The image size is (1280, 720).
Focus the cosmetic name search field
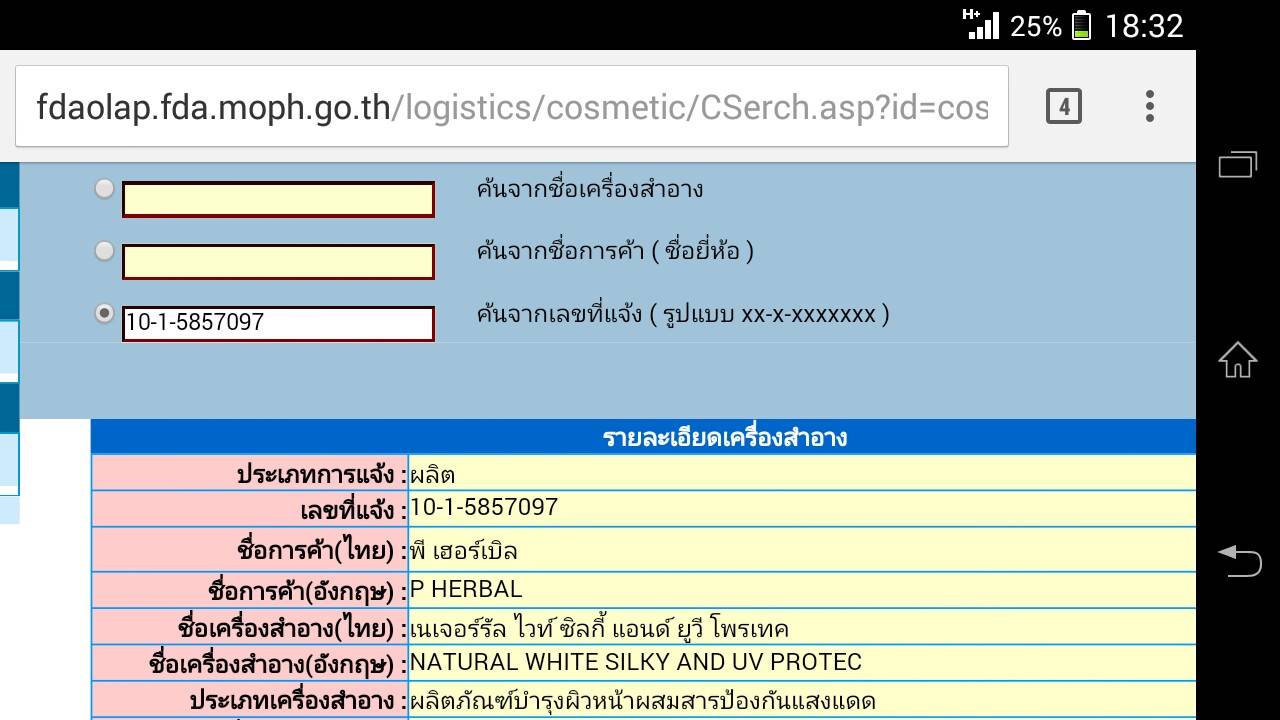coord(278,199)
